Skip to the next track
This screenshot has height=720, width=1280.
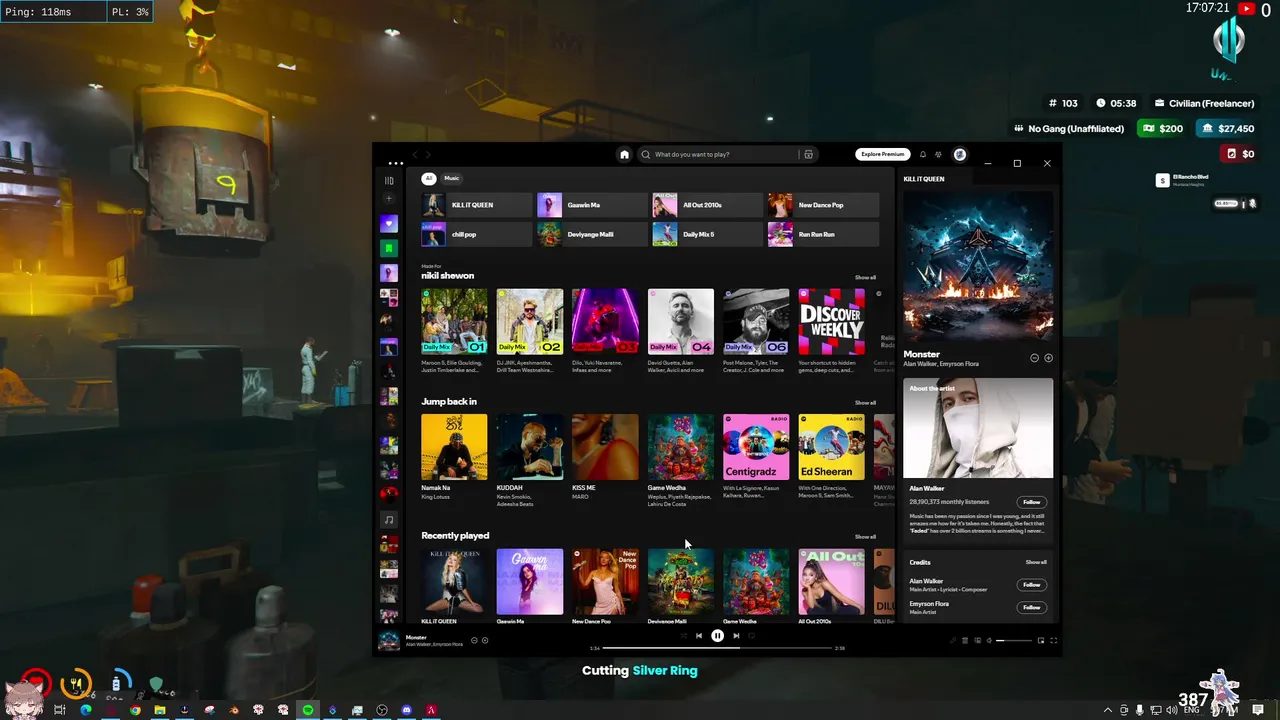736,635
